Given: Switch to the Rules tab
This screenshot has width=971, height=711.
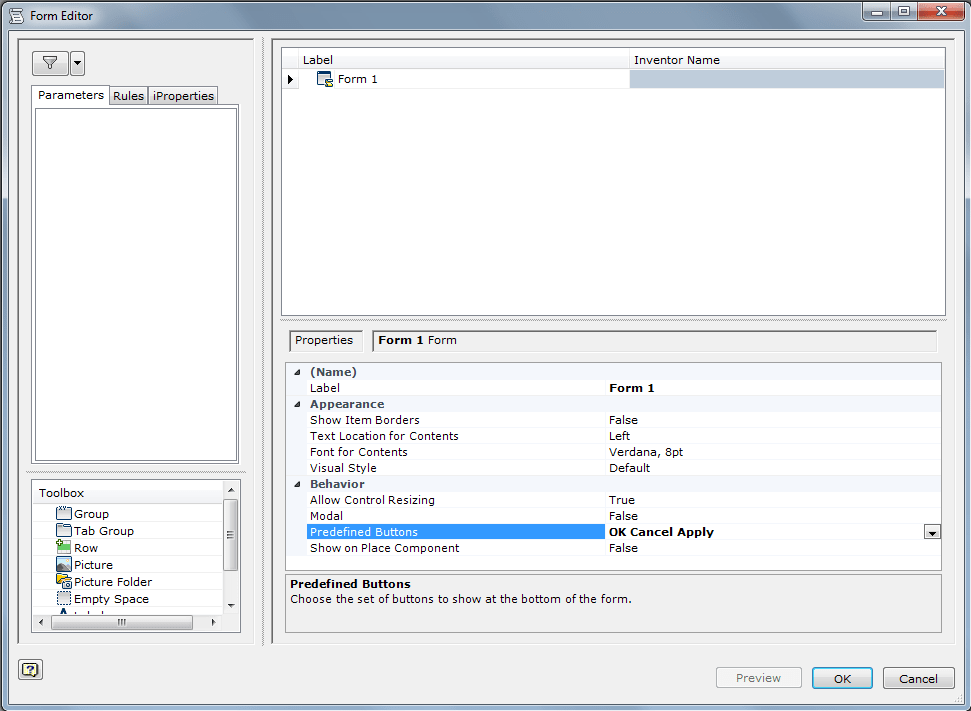Looking at the screenshot, I should [128, 95].
